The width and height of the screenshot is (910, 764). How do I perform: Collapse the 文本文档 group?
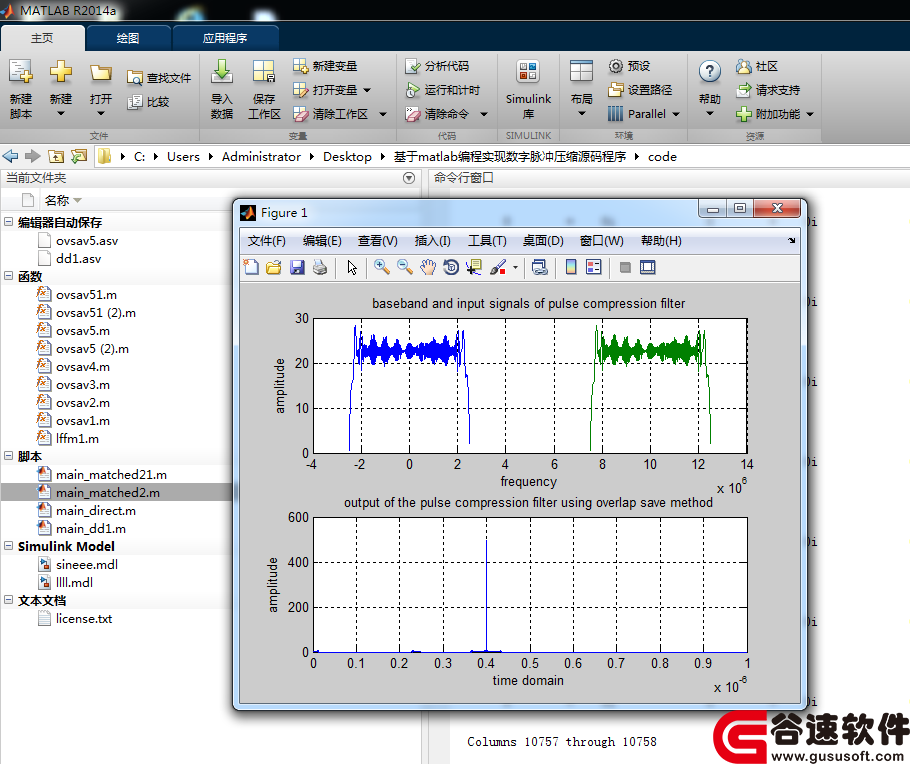pos(8,600)
